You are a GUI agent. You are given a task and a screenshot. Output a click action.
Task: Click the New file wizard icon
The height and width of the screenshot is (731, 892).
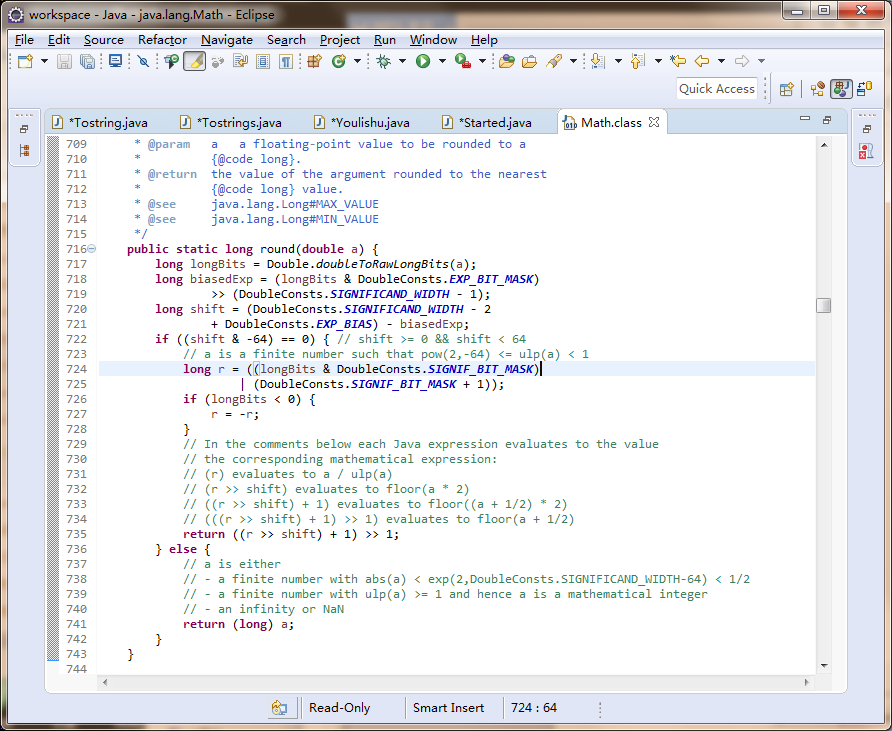[x=25, y=61]
